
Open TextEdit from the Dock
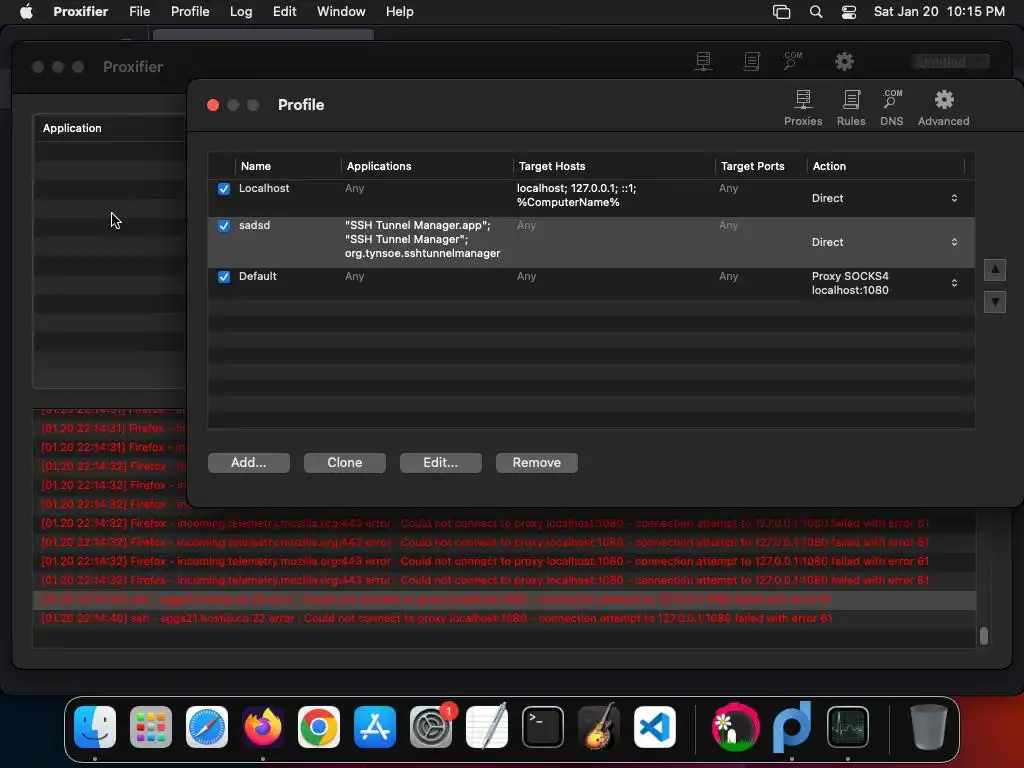pos(487,727)
